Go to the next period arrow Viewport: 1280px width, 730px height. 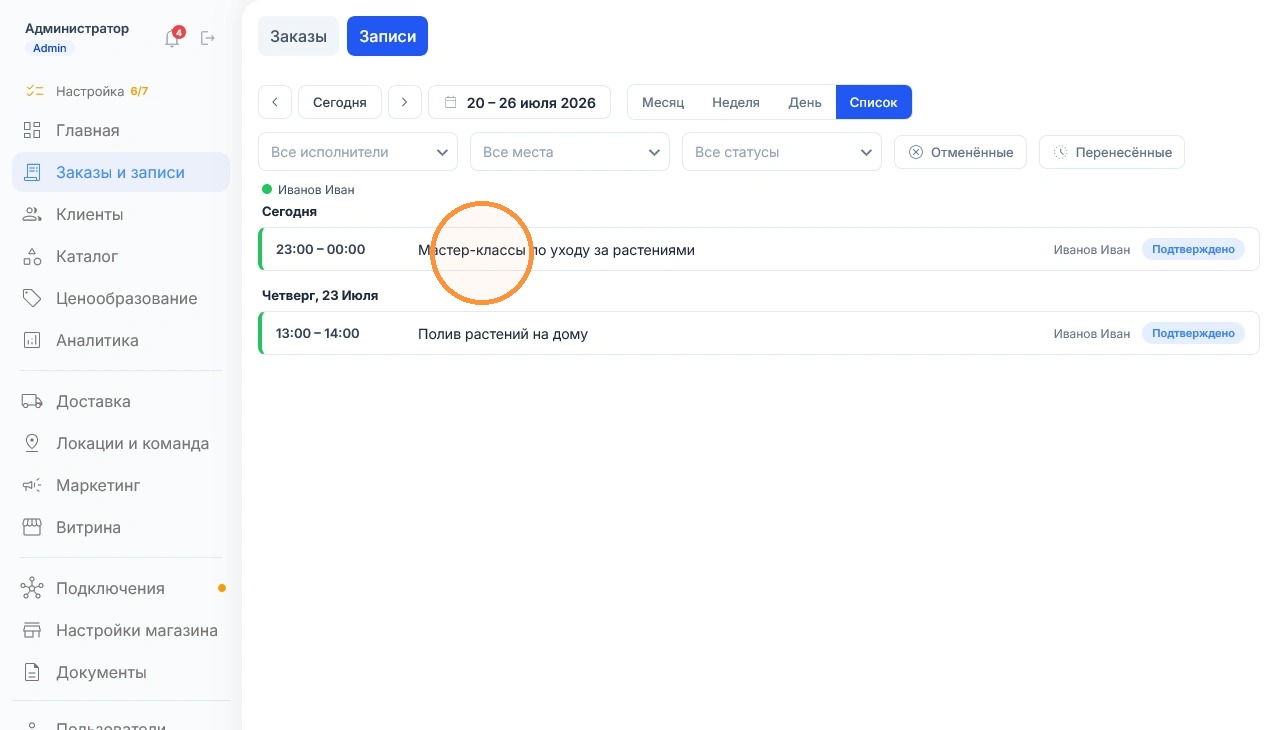(405, 102)
